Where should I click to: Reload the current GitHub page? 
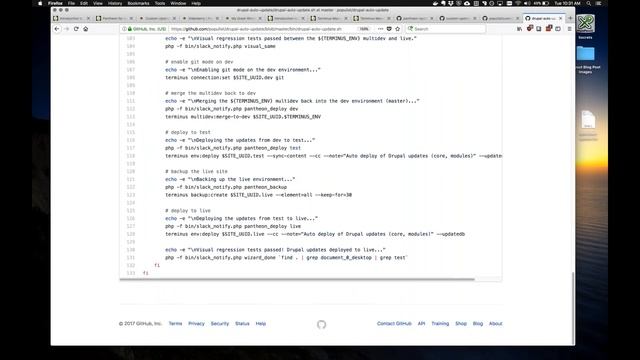[x=76, y=29]
